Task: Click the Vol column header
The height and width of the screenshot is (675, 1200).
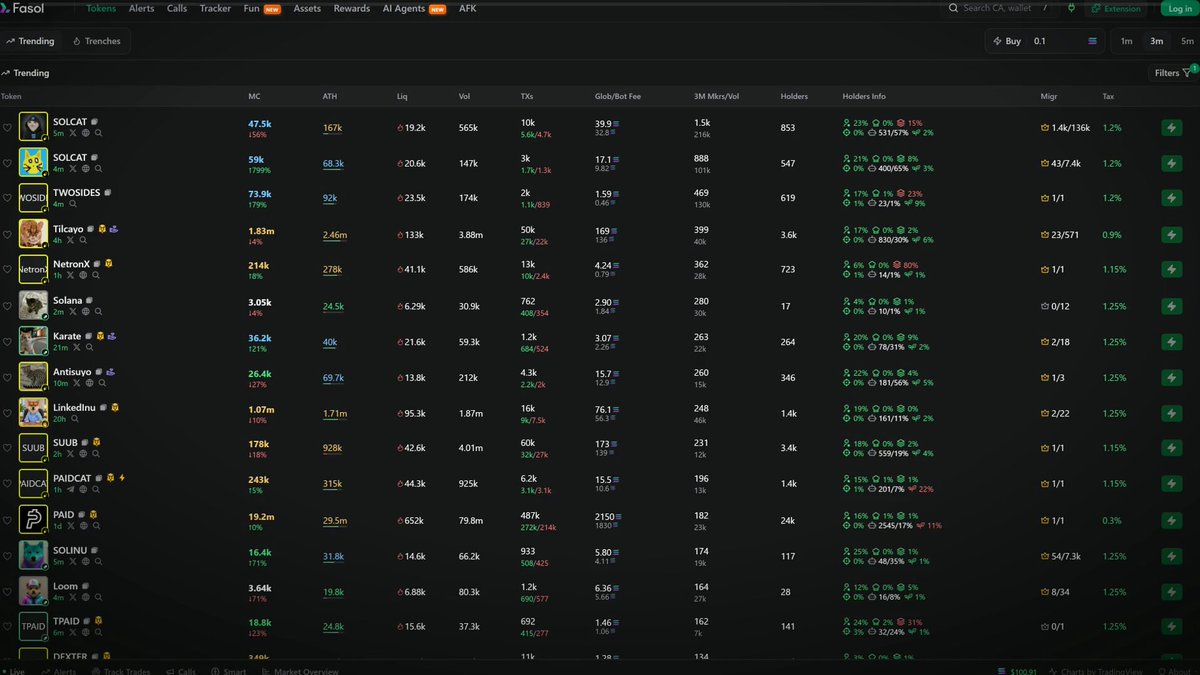Action: 464,97
